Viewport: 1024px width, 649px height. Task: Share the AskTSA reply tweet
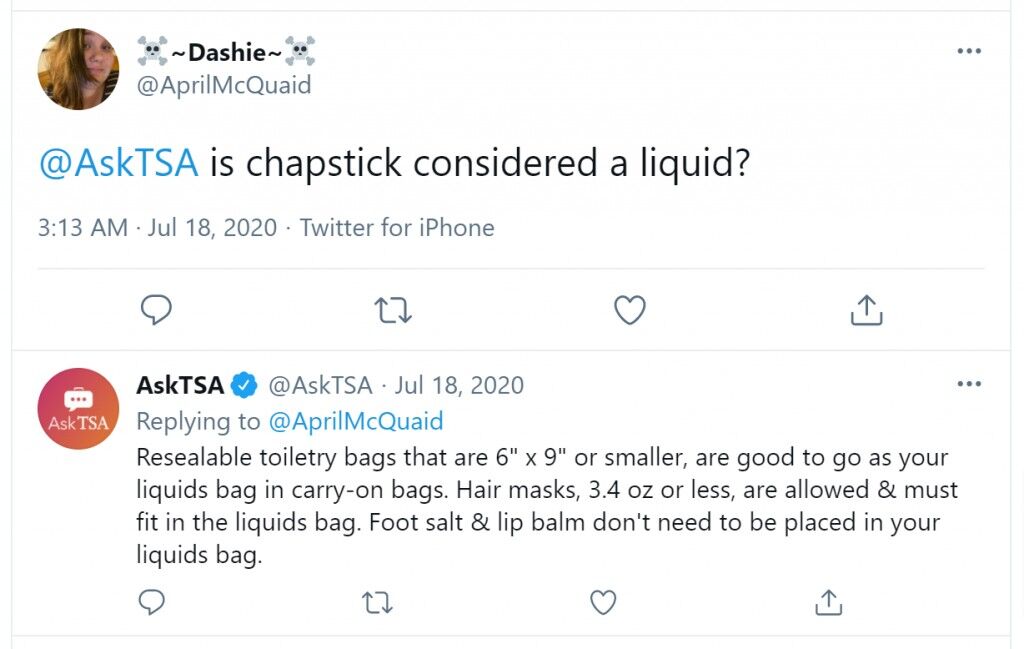[x=829, y=602]
